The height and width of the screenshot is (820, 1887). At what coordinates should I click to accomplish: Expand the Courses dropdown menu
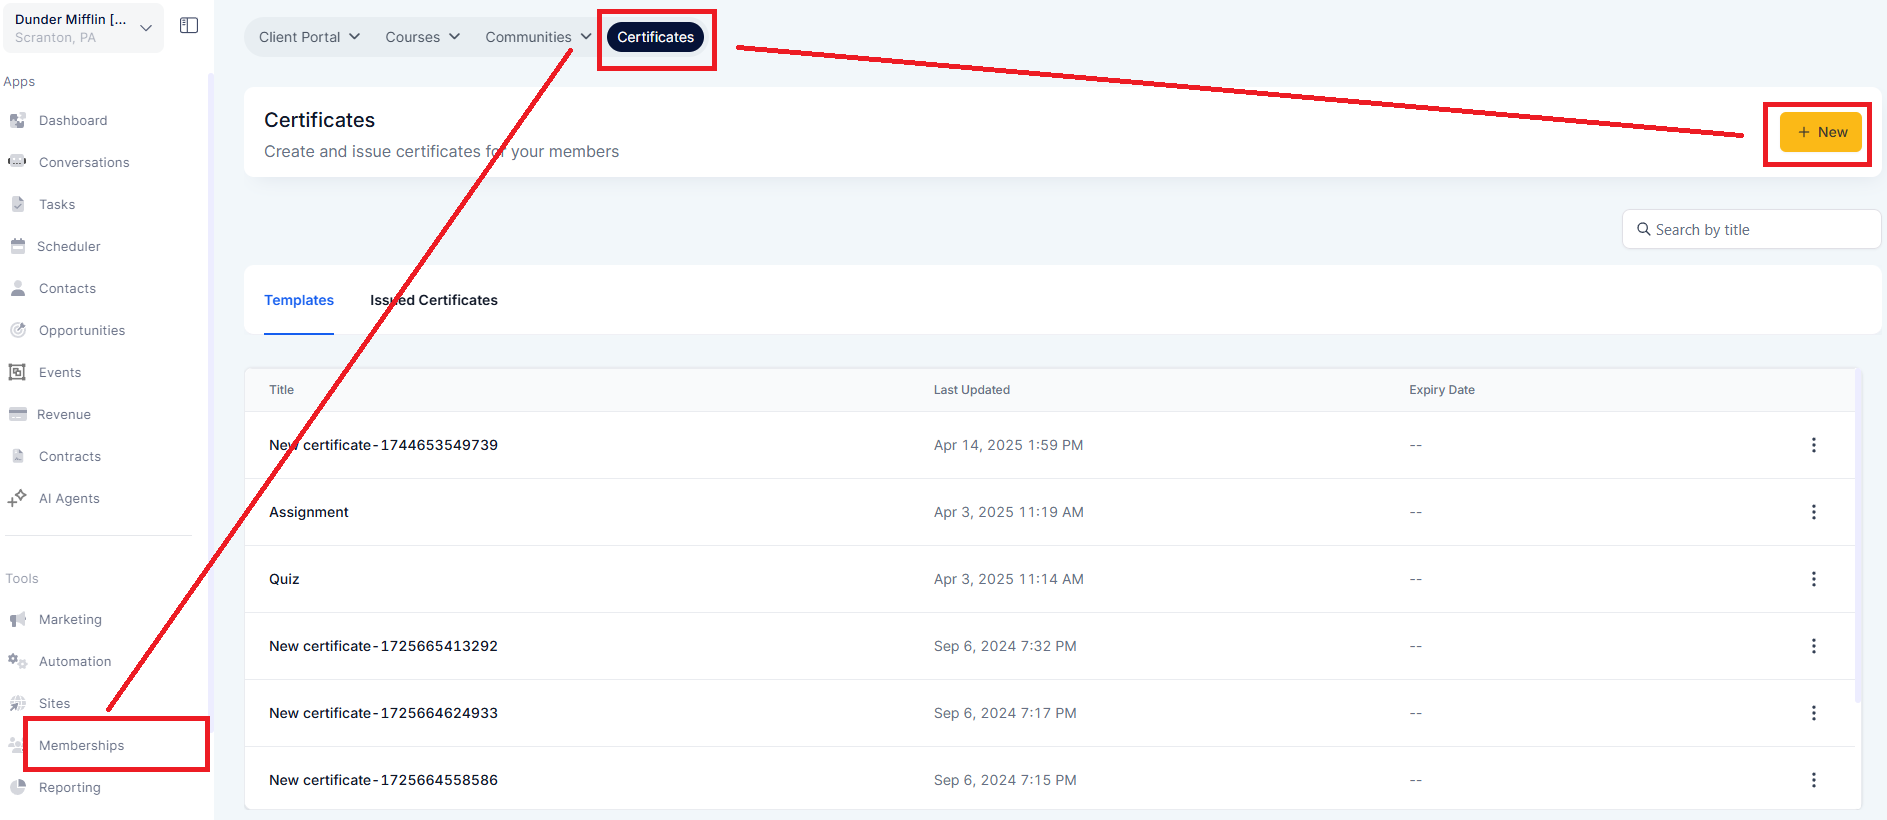tap(423, 37)
